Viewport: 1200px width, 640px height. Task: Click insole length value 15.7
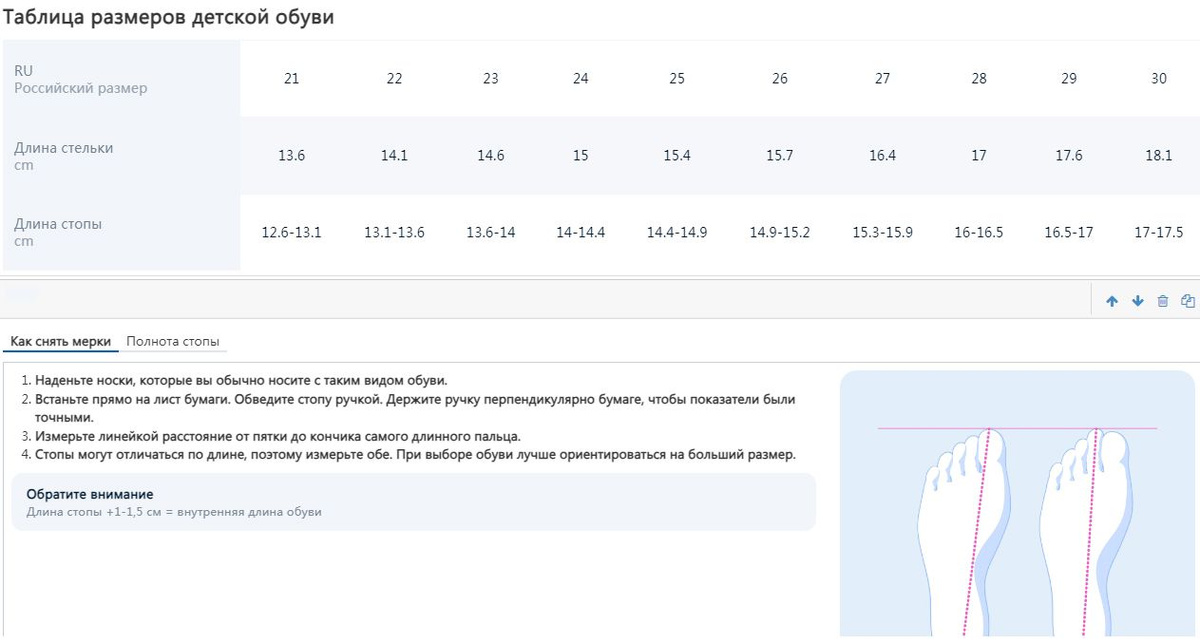tap(780, 156)
